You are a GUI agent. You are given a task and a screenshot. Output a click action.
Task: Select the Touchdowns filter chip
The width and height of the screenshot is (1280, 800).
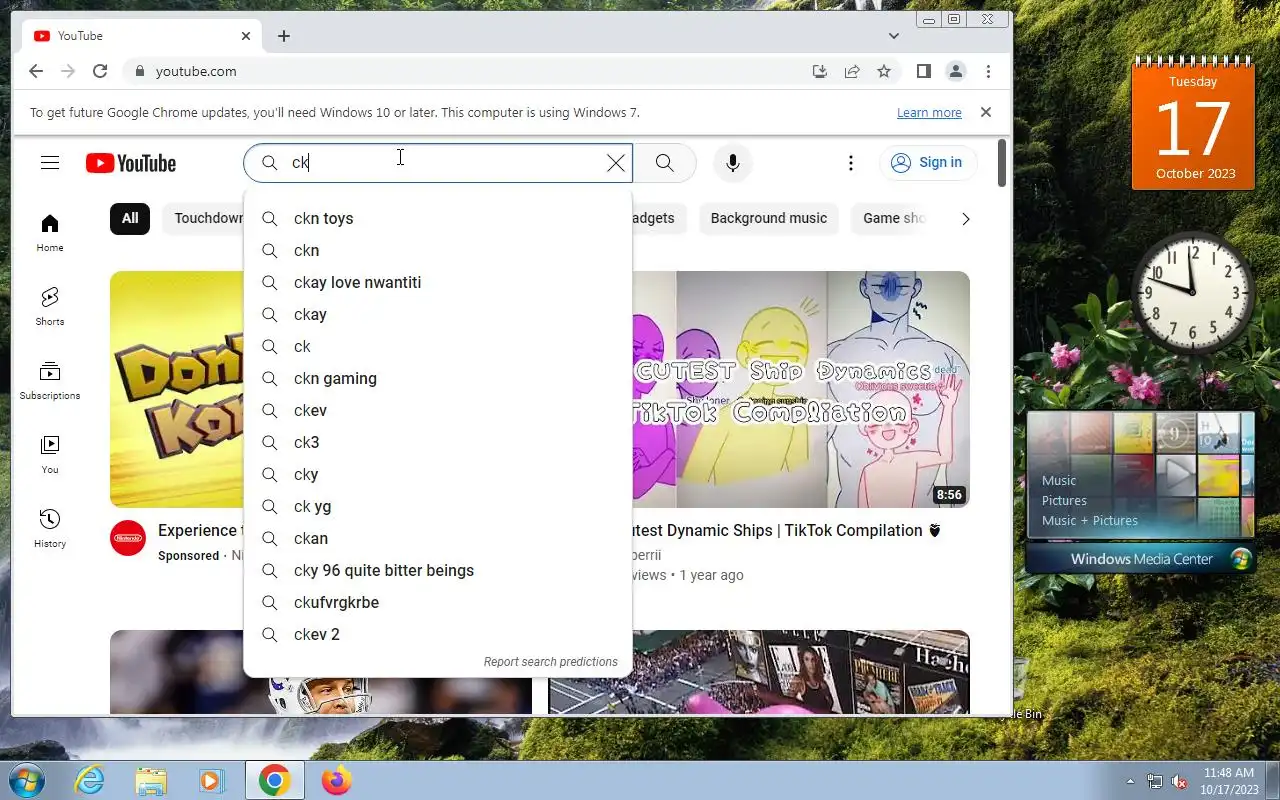204,218
